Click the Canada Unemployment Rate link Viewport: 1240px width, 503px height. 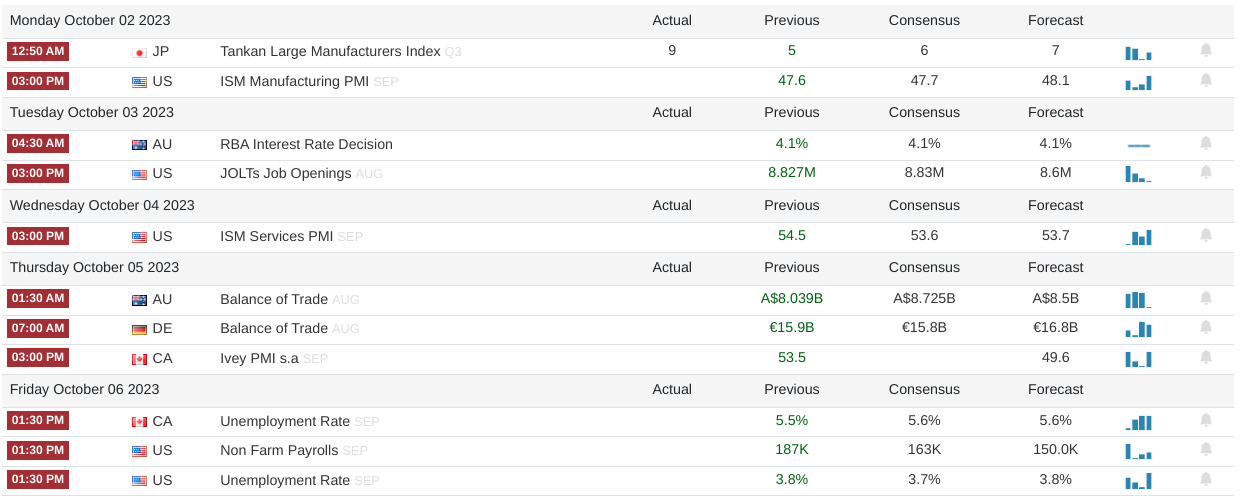(285, 421)
